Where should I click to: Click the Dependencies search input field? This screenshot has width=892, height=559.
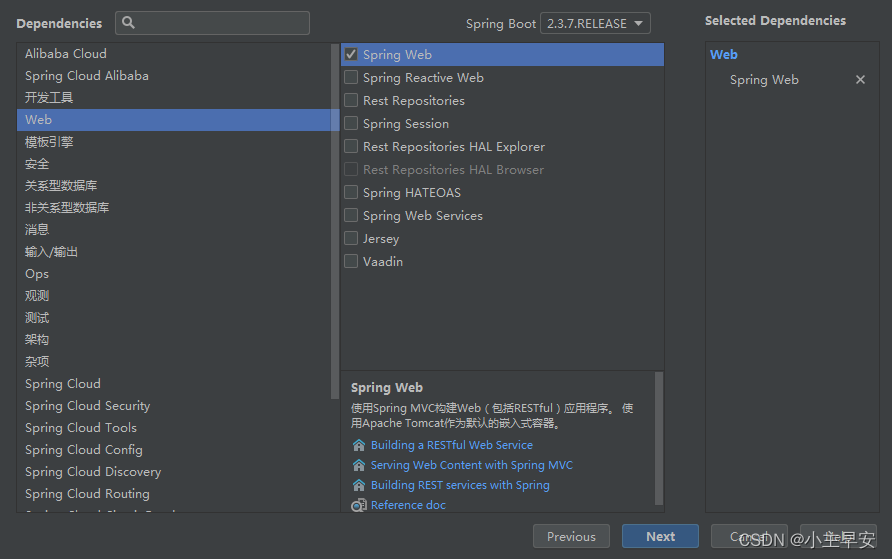point(212,23)
